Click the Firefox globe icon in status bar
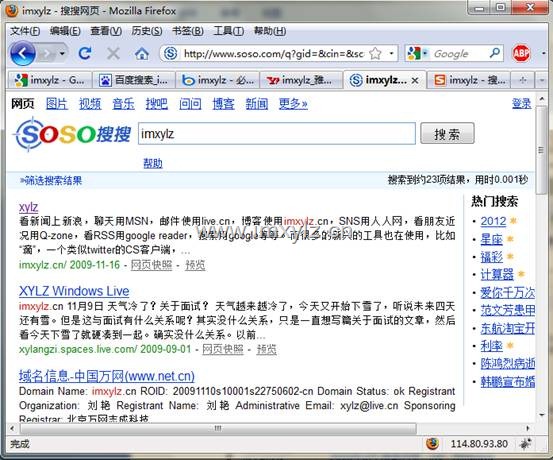The height and width of the screenshot is (460, 553). [x=432, y=443]
